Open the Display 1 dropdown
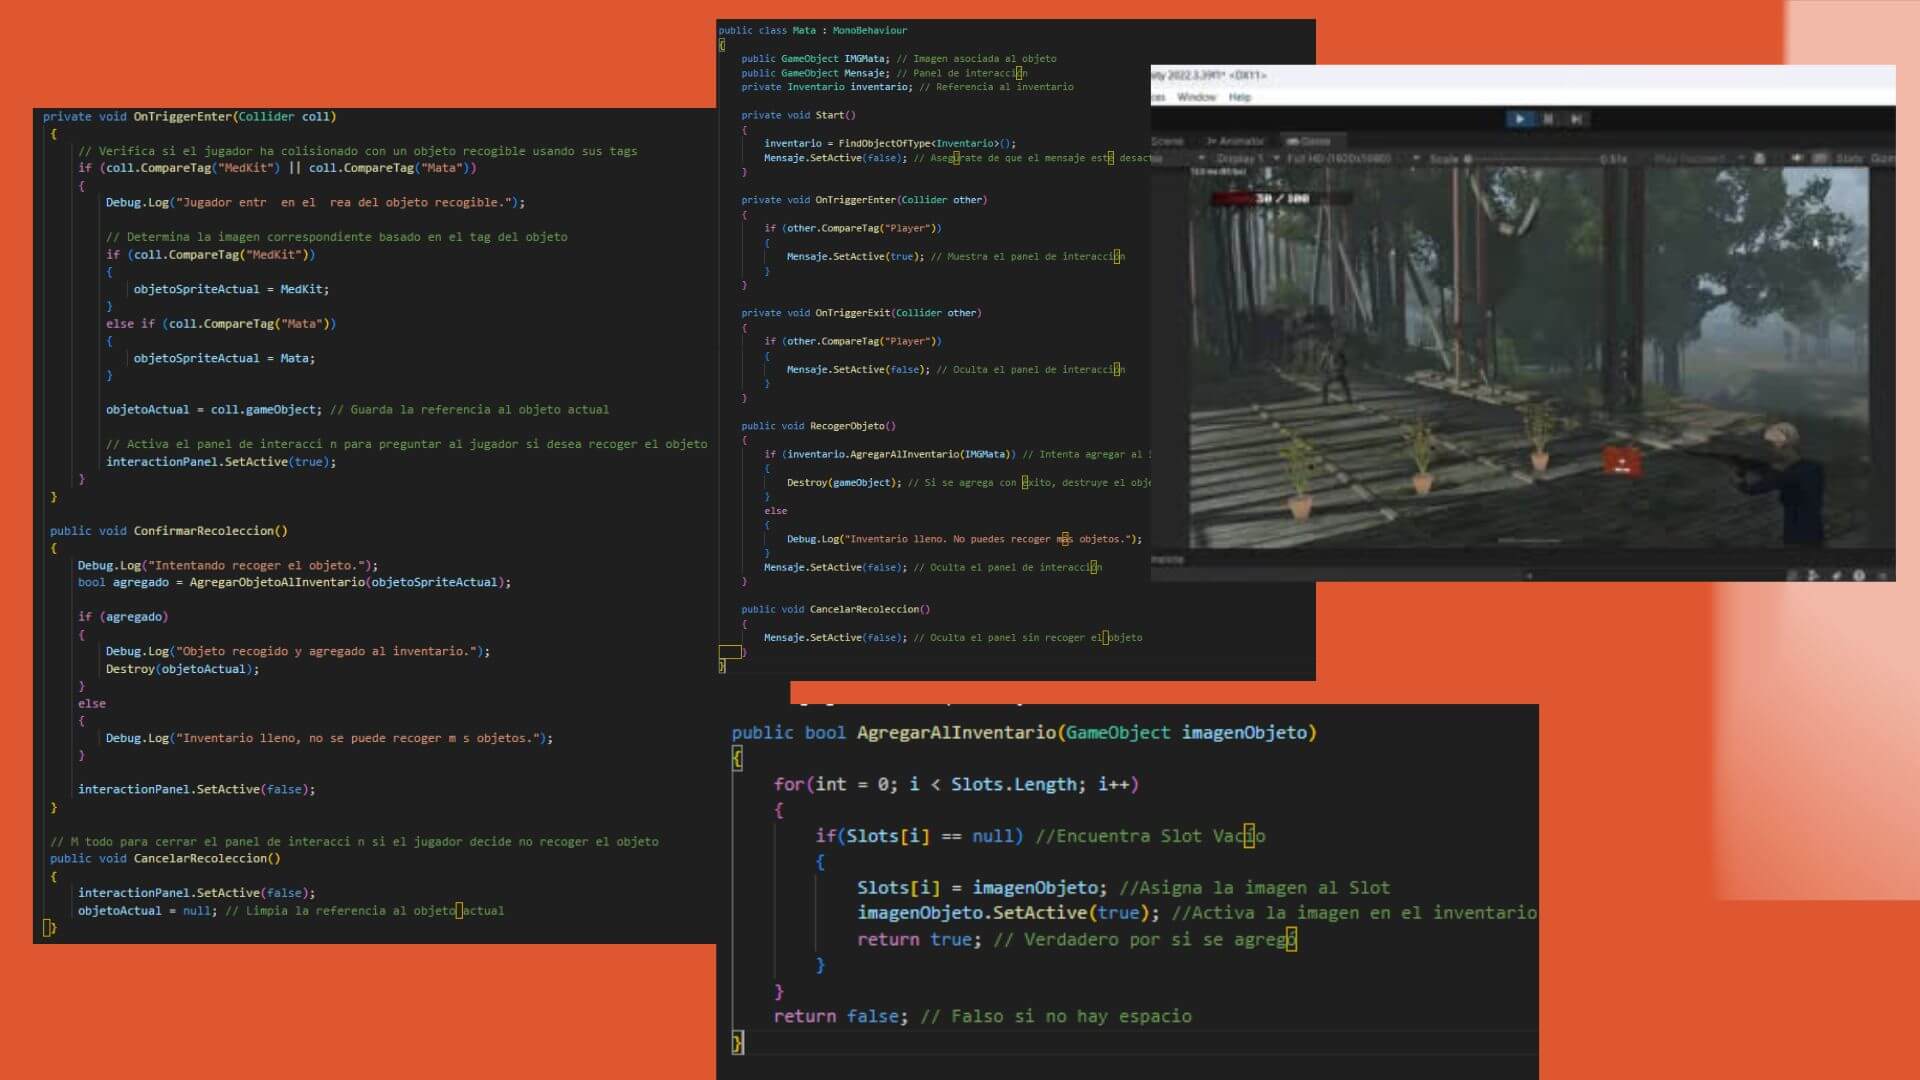The height and width of the screenshot is (1080, 1920). point(1246,159)
